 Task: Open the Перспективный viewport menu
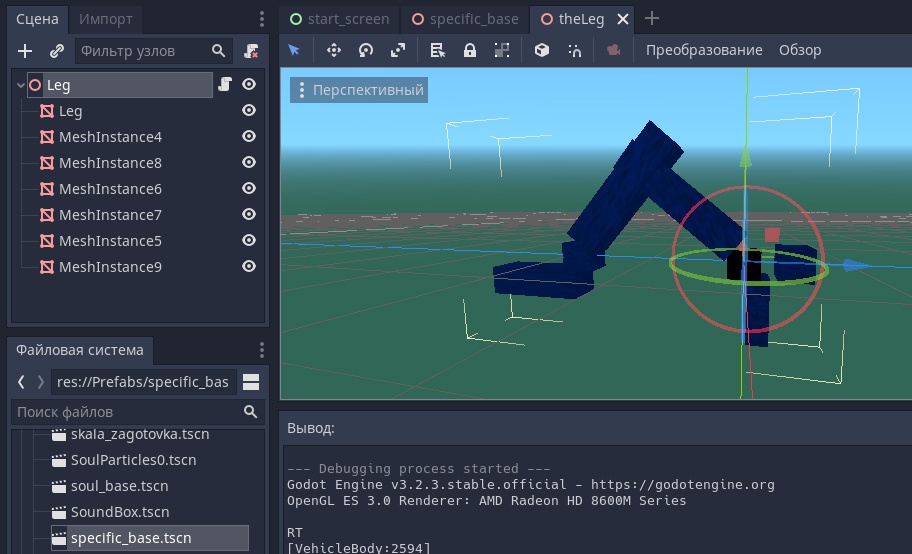[x=358, y=90]
